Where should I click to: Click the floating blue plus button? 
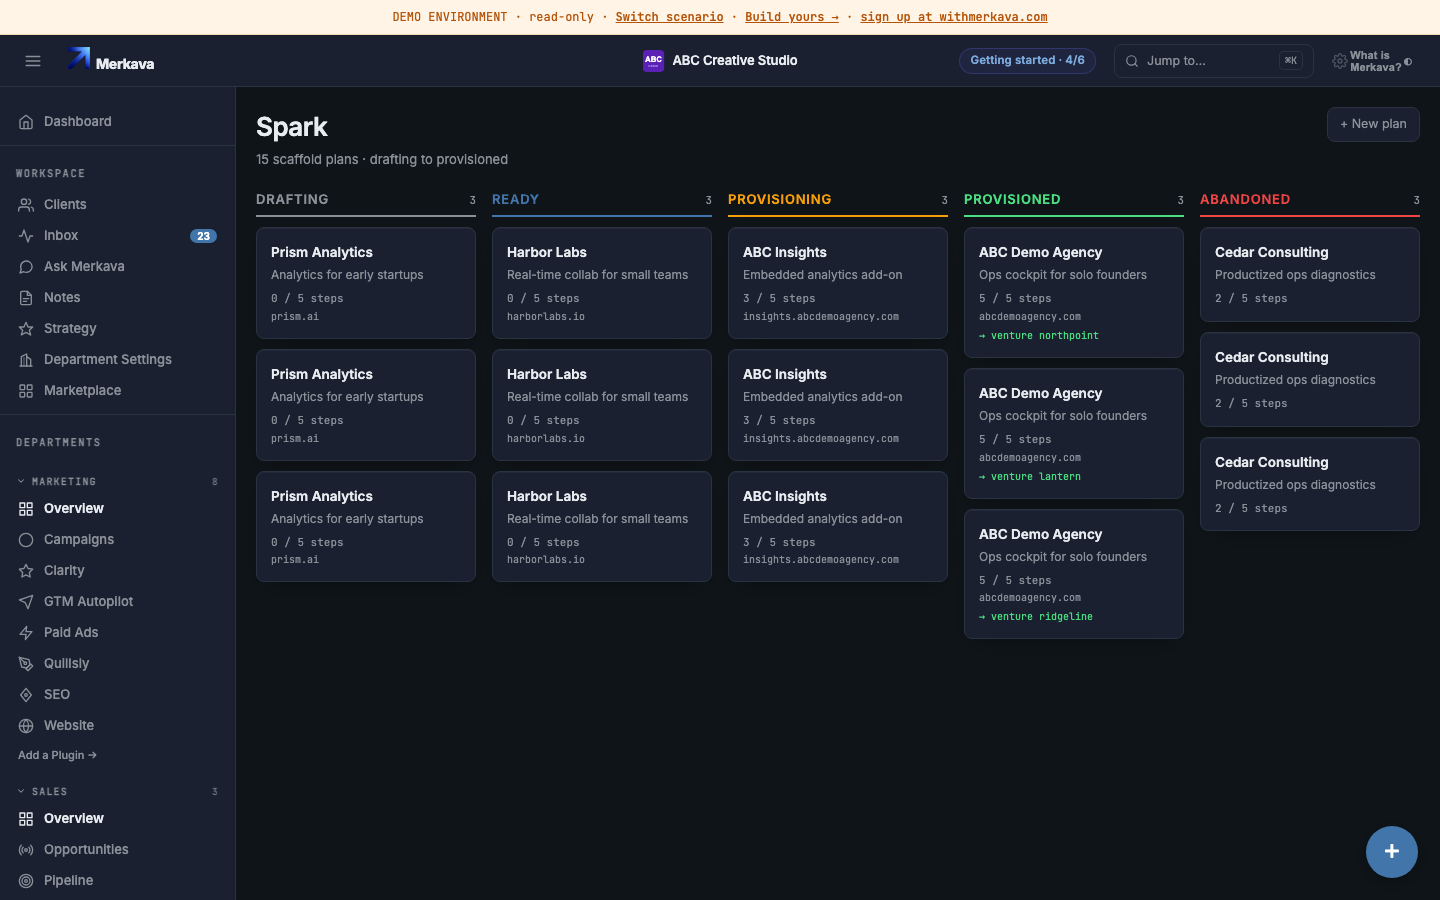(x=1392, y=852)
